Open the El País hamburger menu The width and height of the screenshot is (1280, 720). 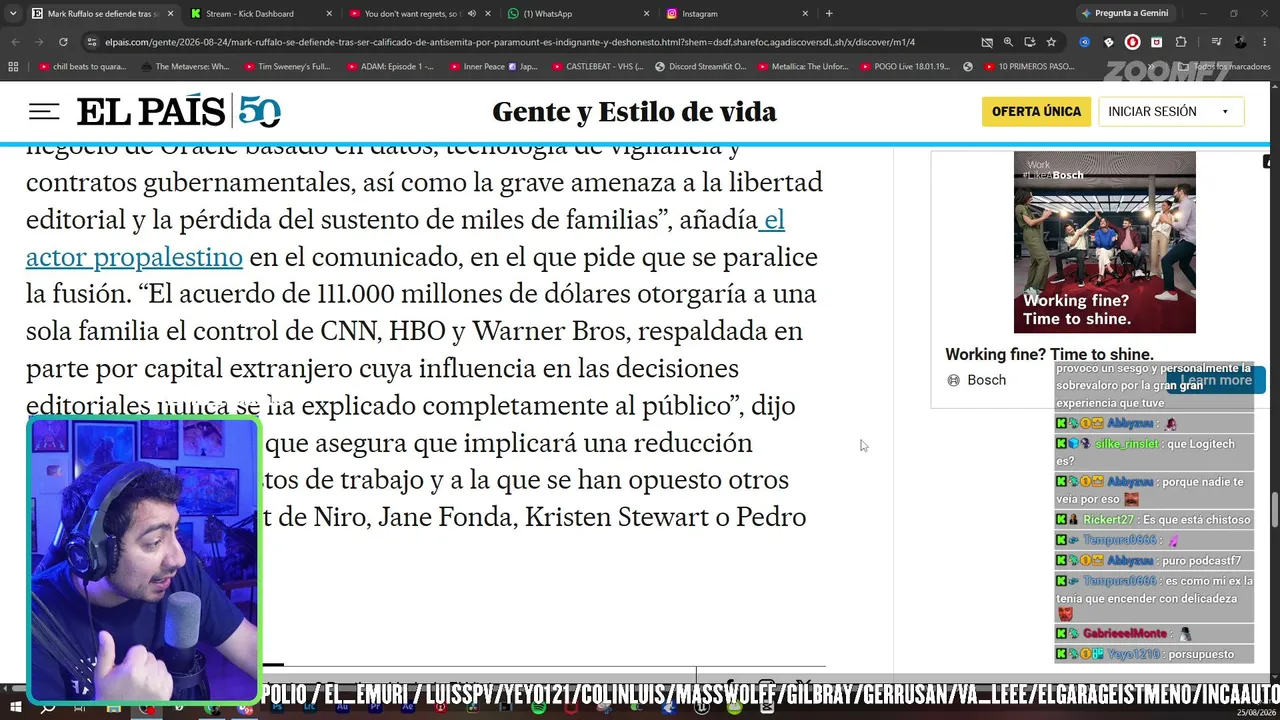(x=44, y=112)
